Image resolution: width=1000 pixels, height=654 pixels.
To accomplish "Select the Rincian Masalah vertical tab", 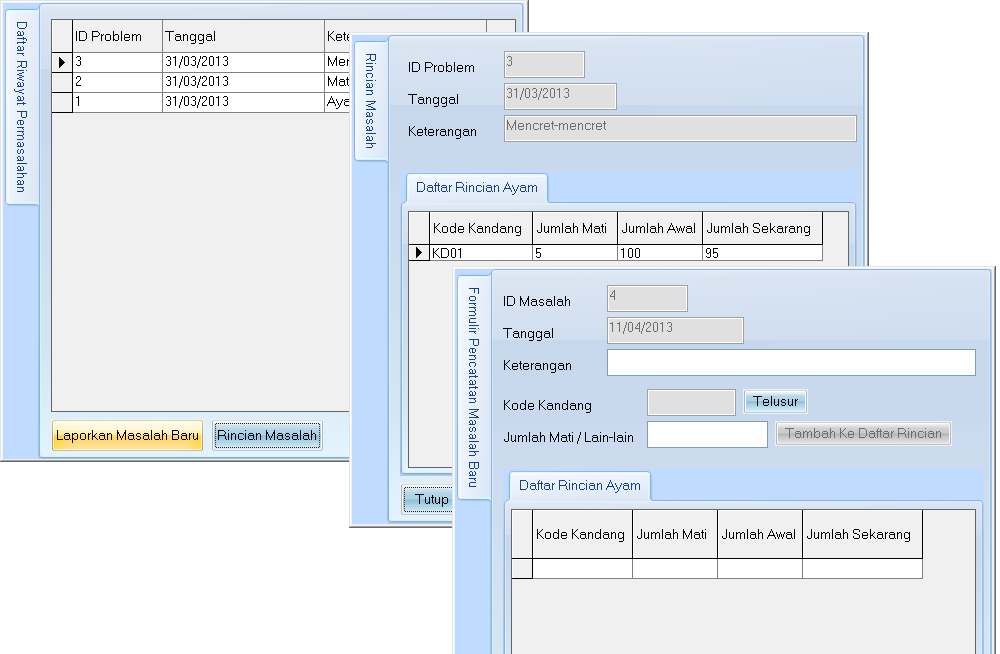I will tap(371, 101).
